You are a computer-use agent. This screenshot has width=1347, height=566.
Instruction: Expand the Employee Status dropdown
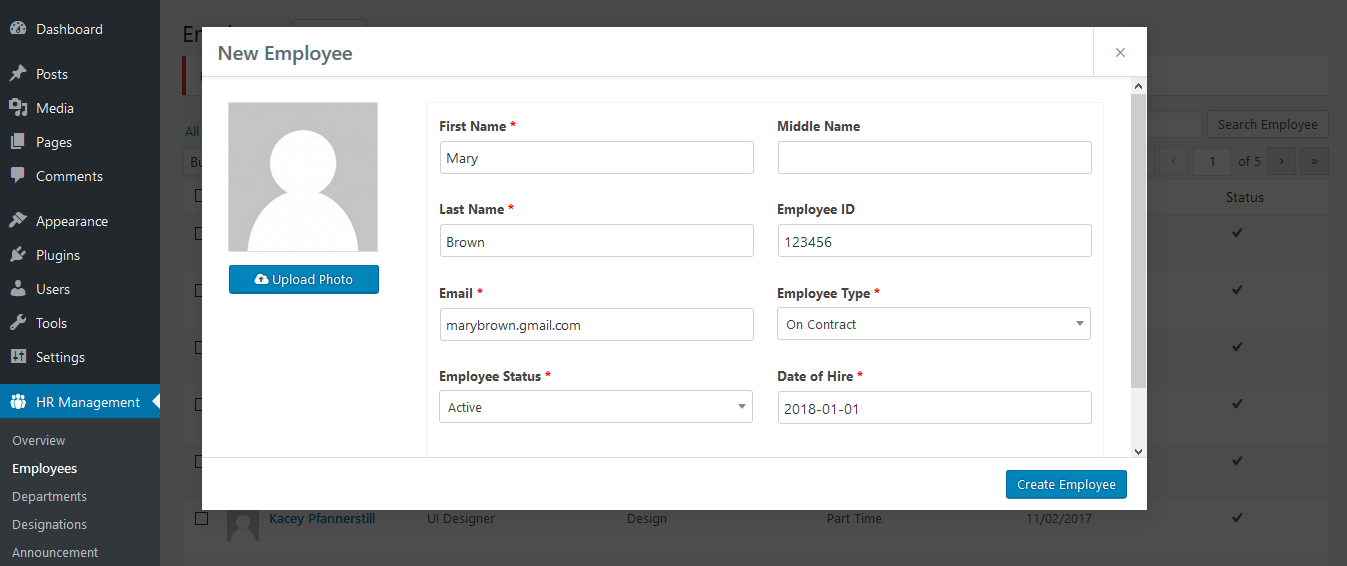coord(595,407)
